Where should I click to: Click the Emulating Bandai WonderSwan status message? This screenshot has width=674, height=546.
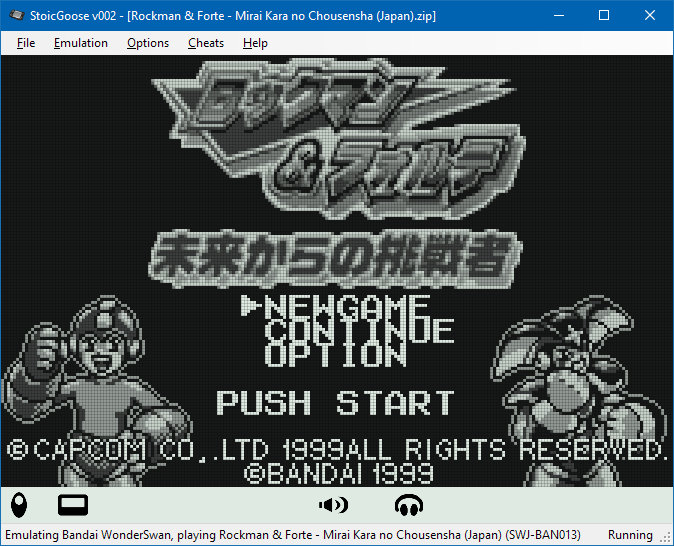292,535
